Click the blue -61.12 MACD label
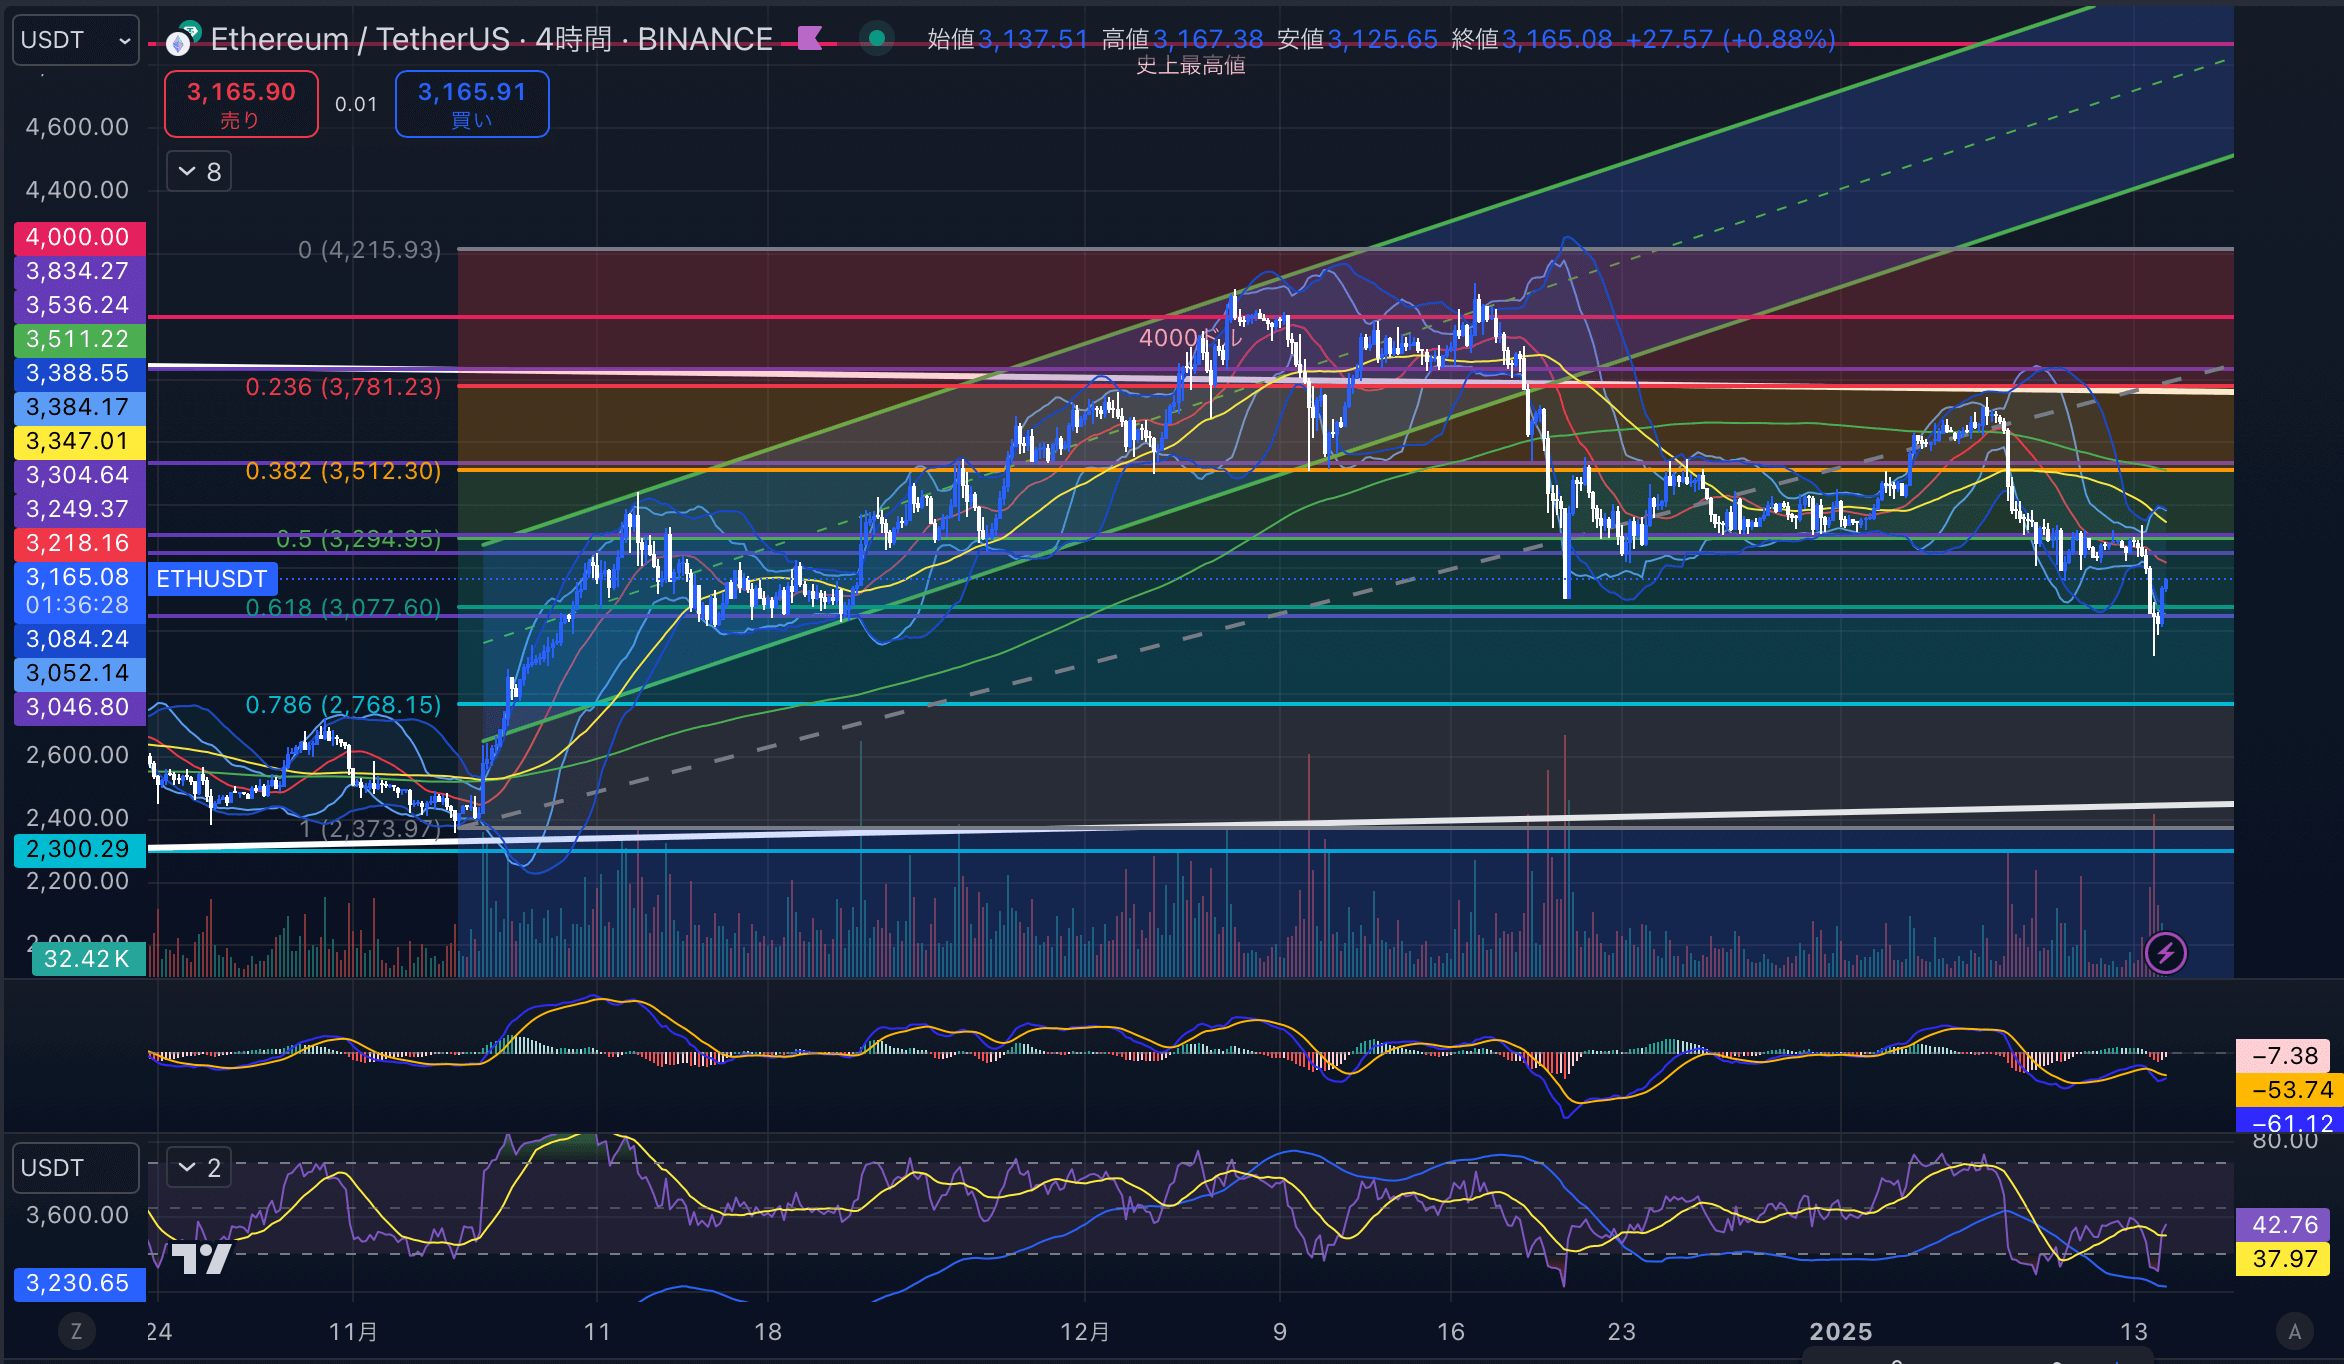The height and width of the screenshot is (1364, 2344). tap(2290, 1121)
